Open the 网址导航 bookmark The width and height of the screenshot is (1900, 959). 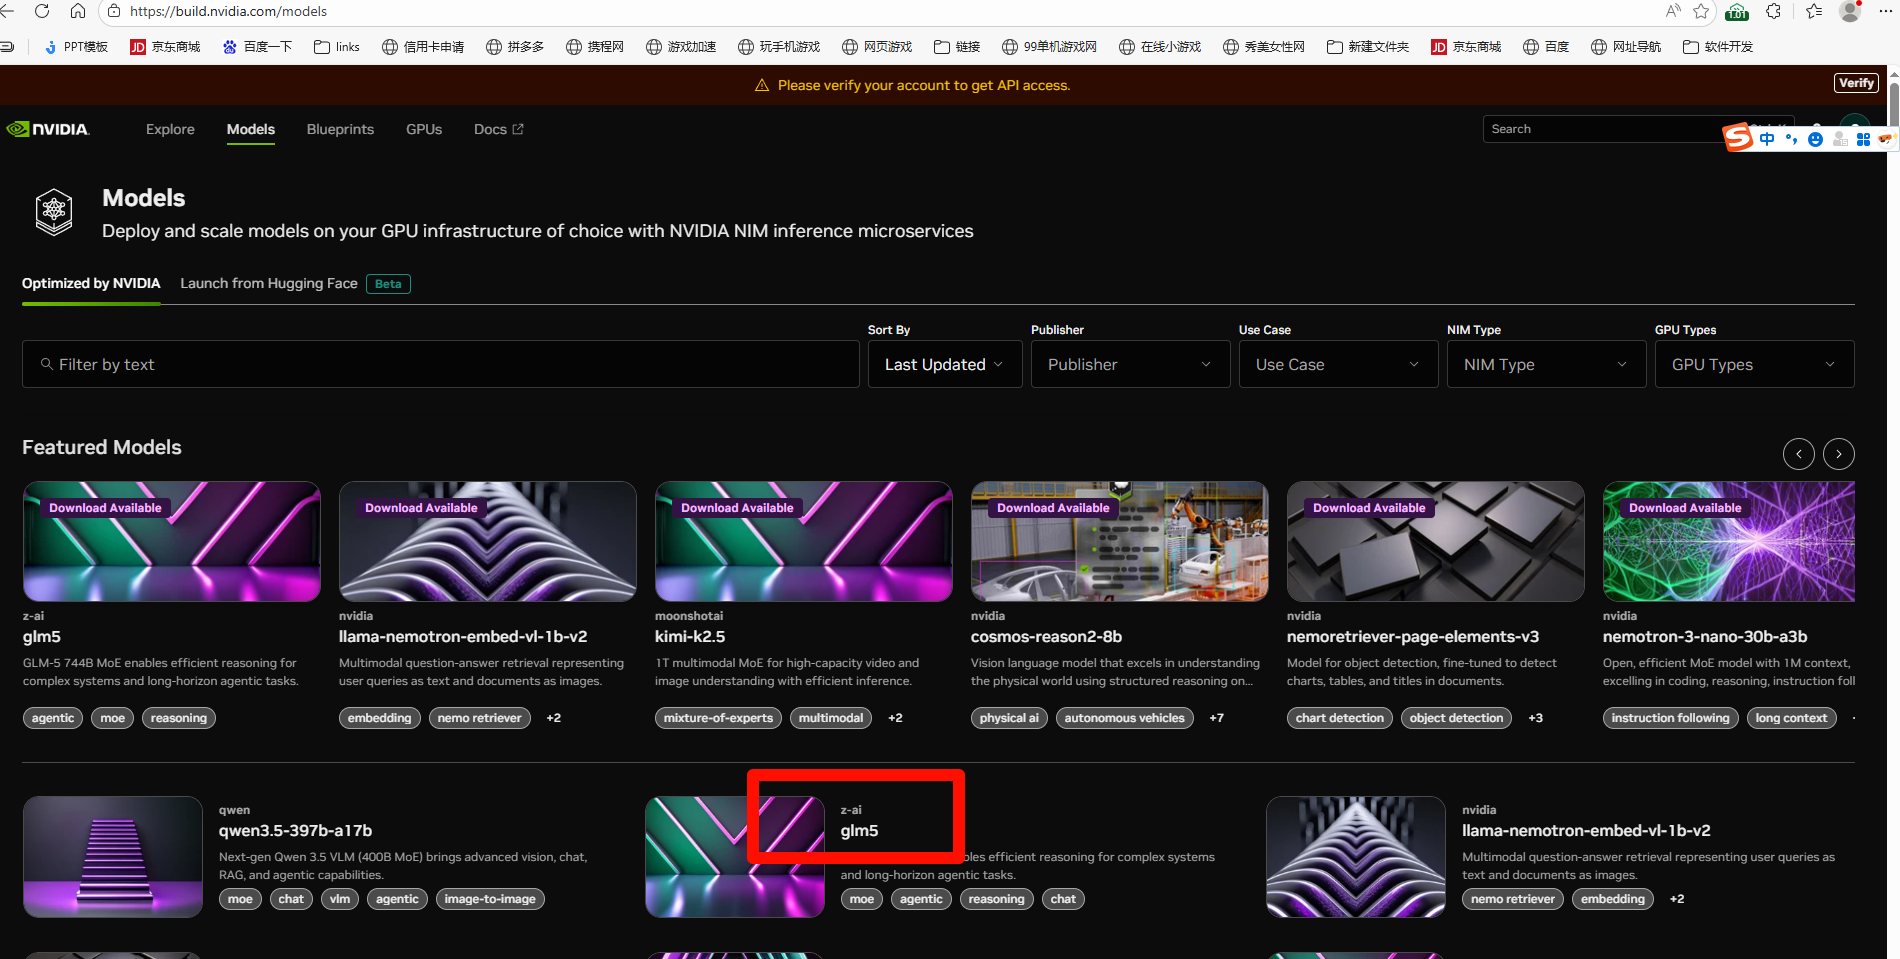click(1626, 46)
